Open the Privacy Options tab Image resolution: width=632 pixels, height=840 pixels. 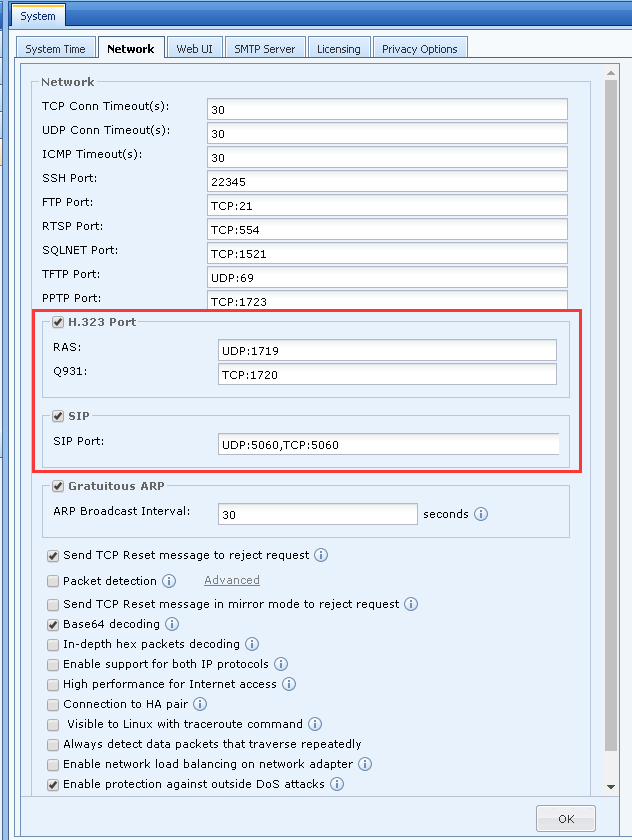click(420, 49)
